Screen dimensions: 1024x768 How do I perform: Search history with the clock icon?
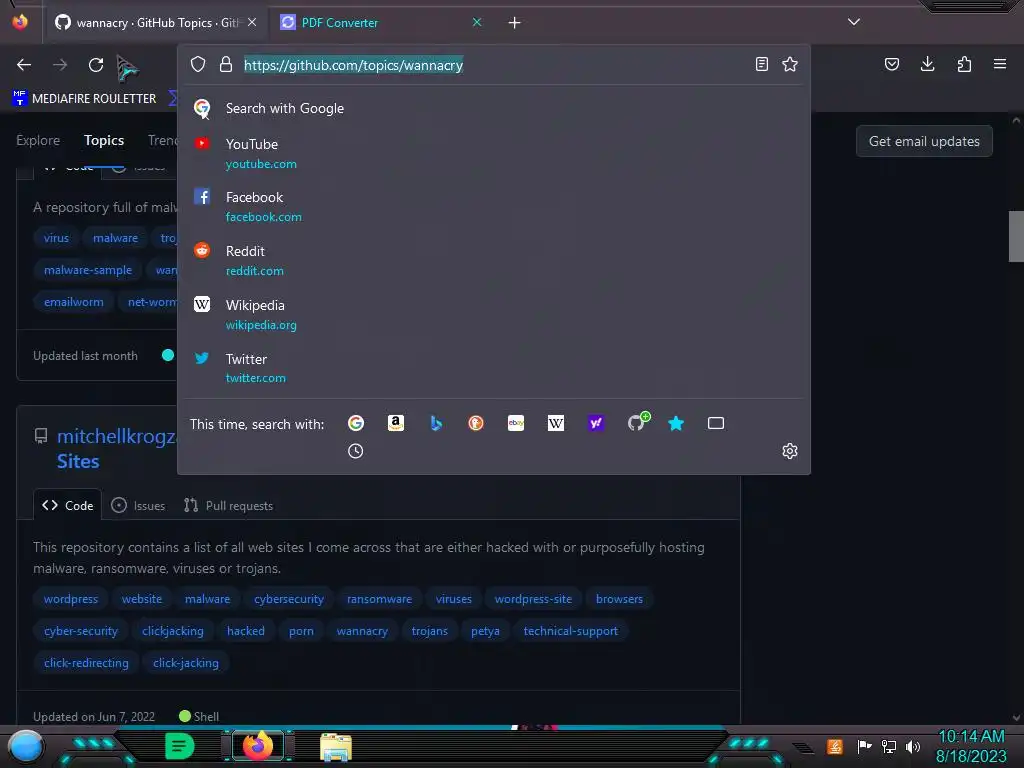(x=355, y=451)
